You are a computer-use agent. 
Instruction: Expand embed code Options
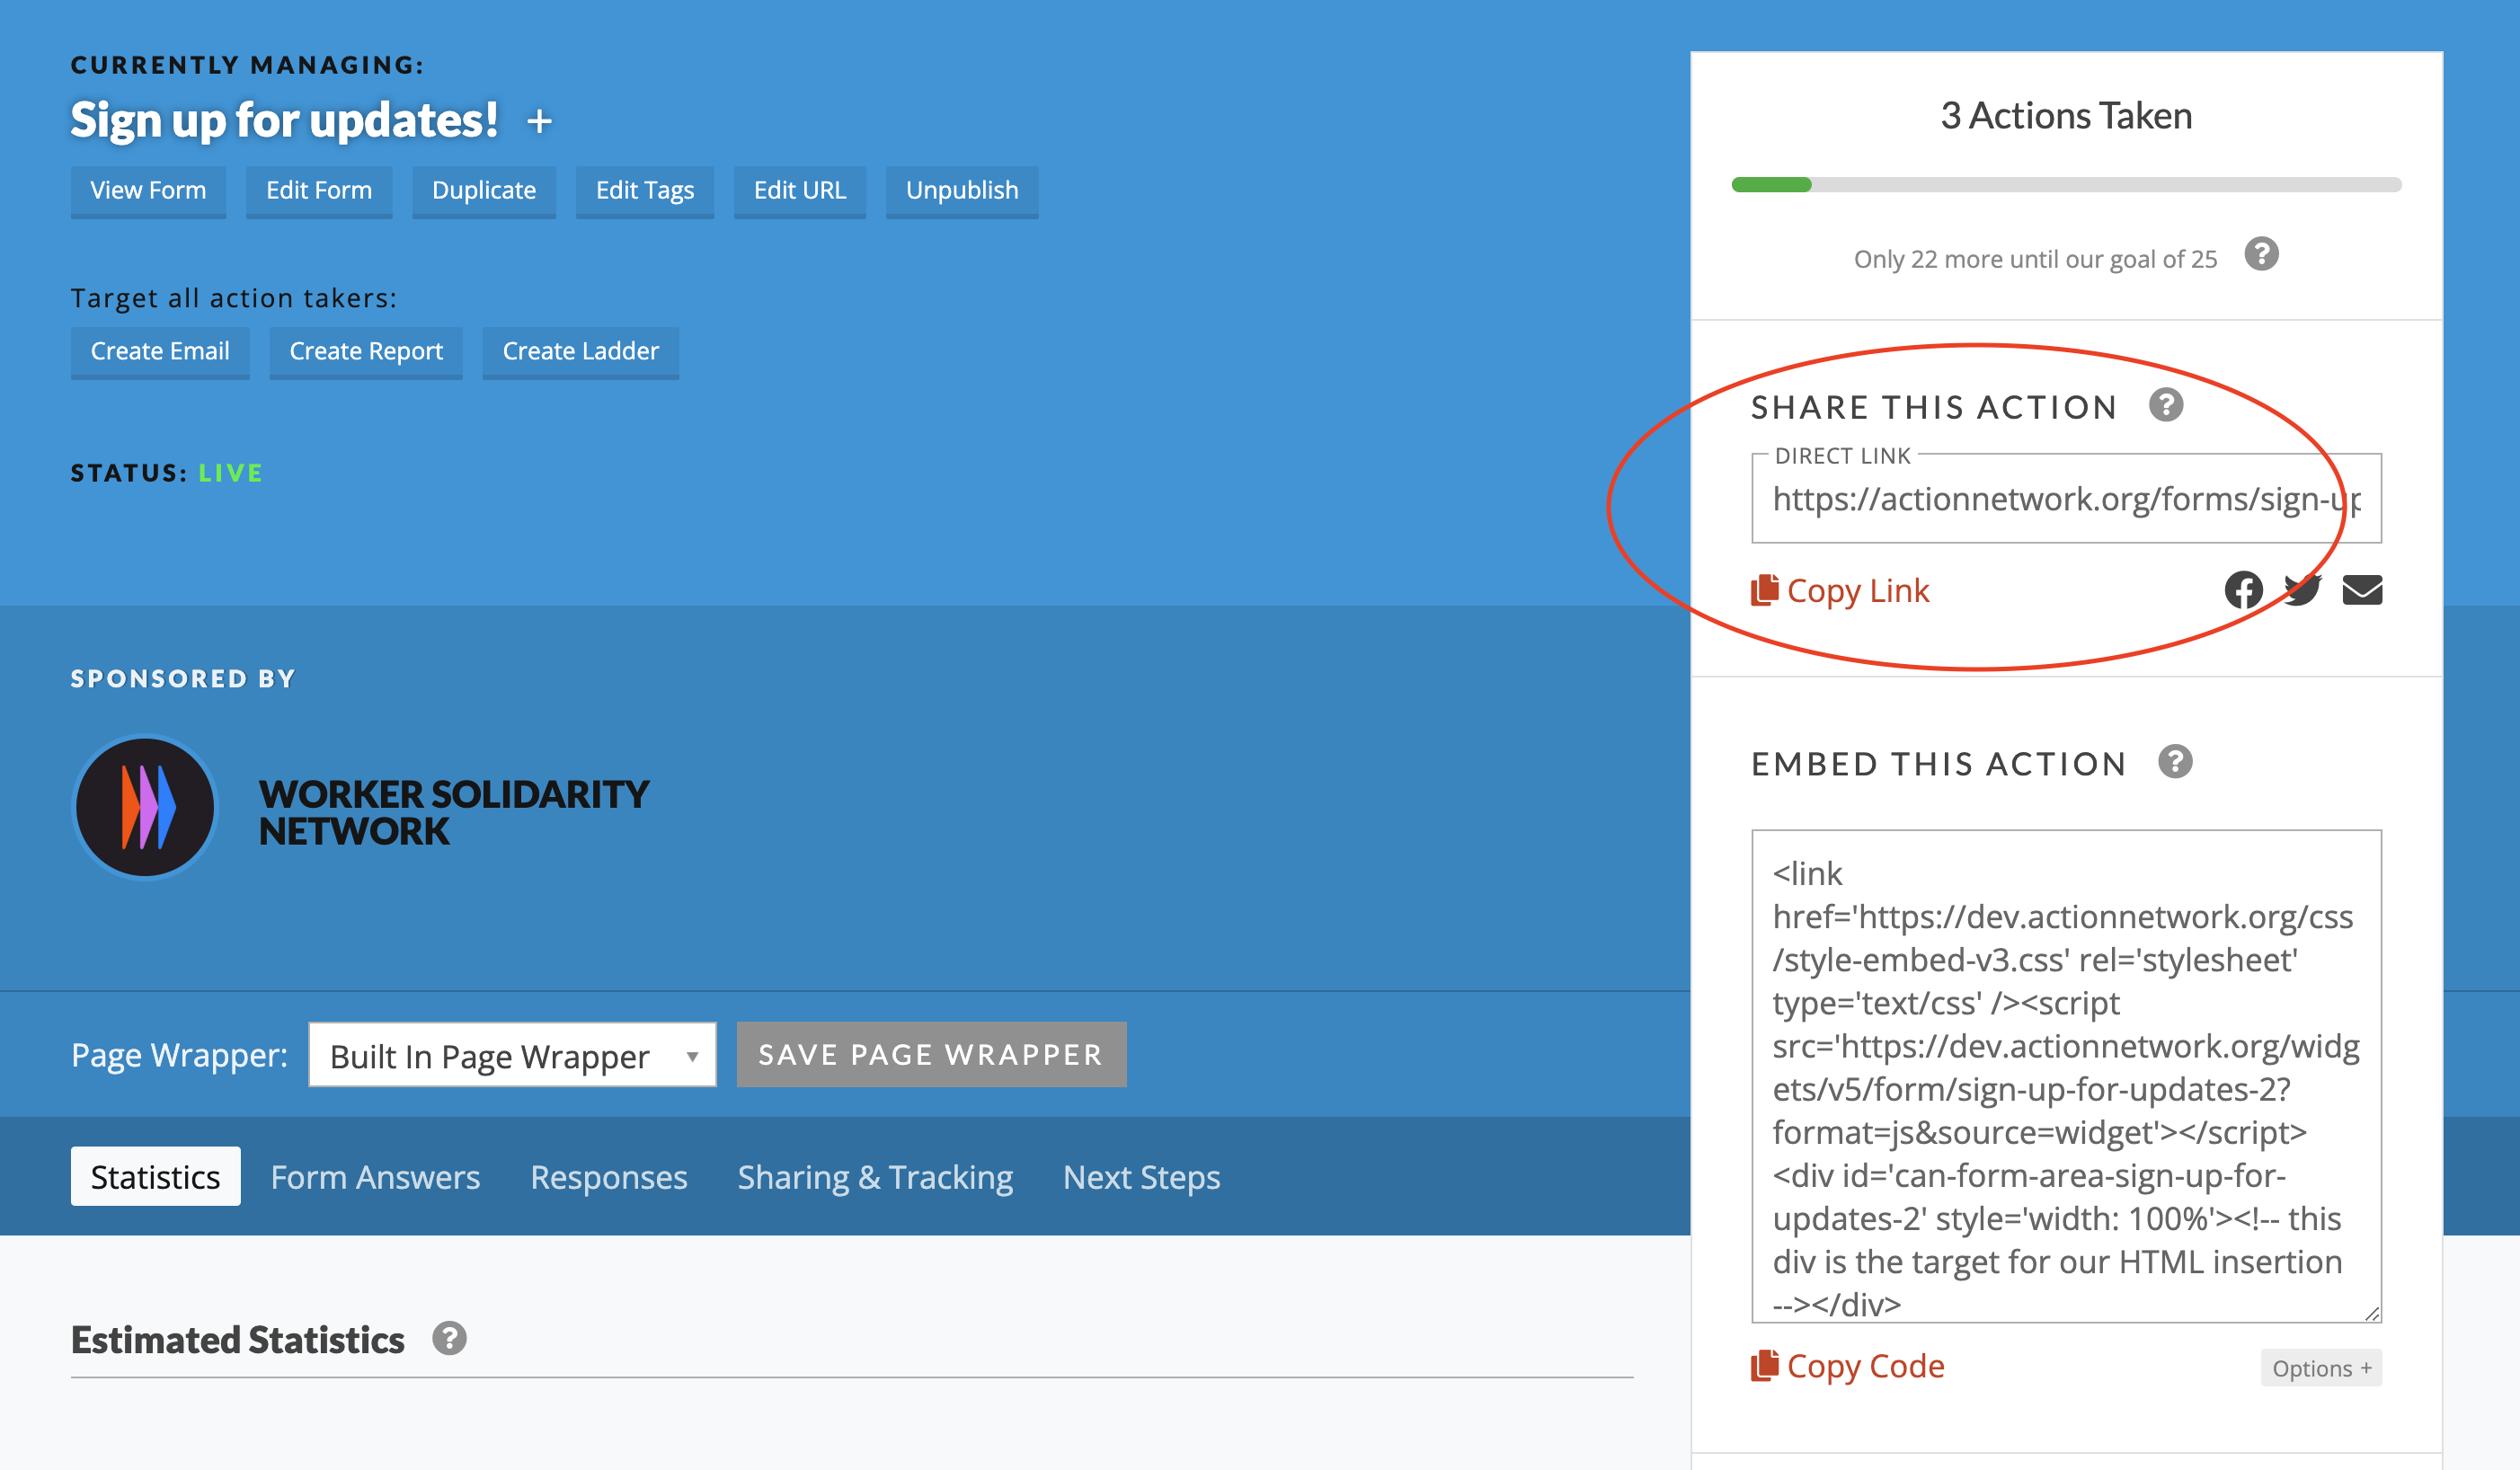[2321, 1368]
